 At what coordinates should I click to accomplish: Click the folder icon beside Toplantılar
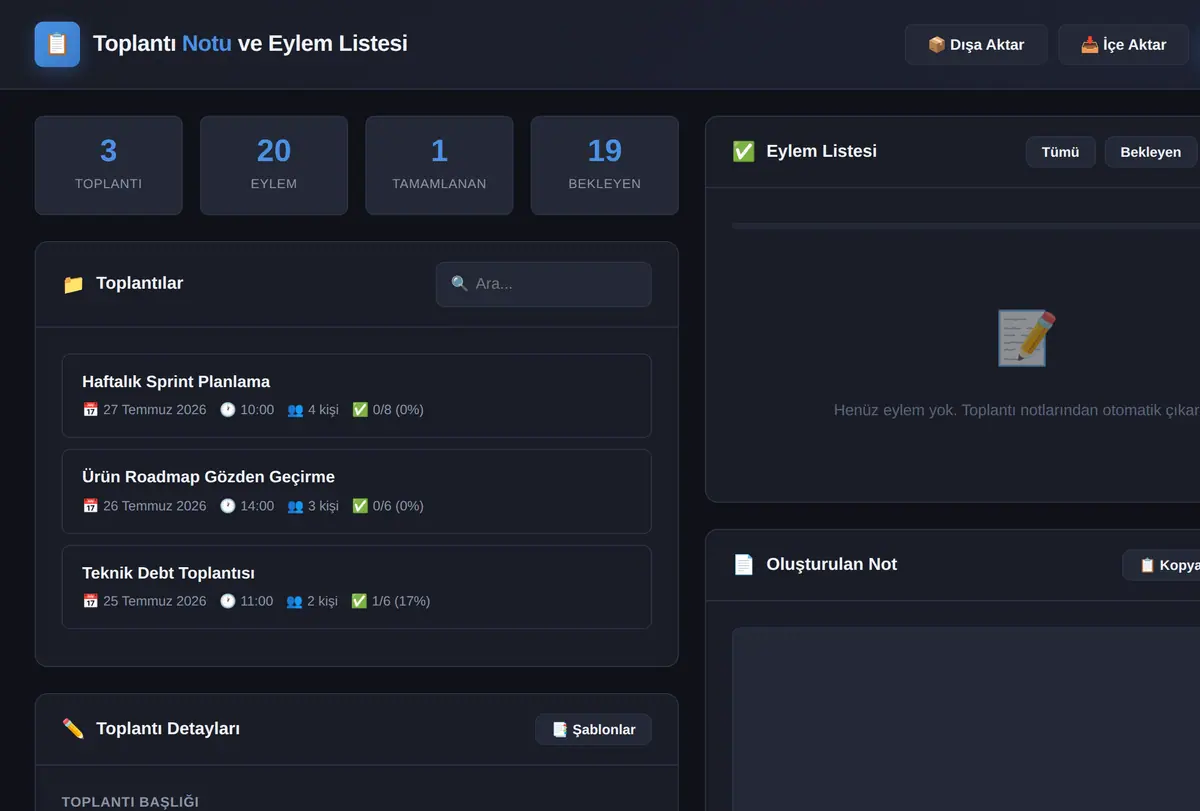73,284
